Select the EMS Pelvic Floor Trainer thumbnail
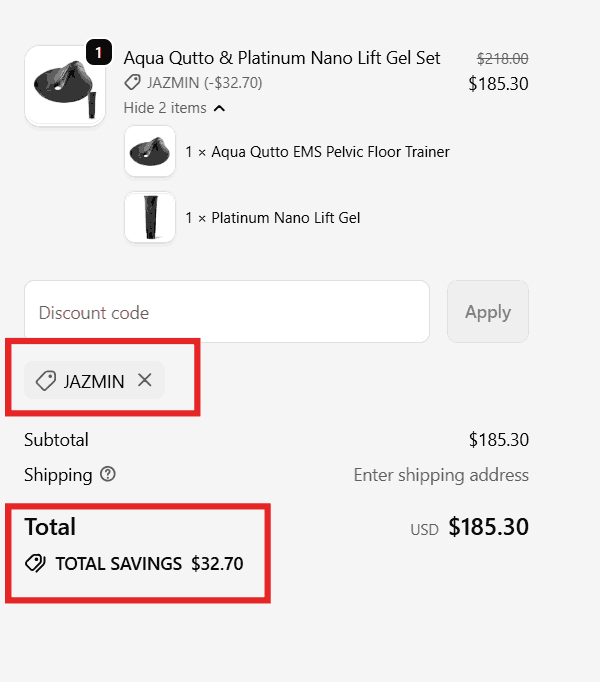This screenshot has width=600, height=682. 150,152
